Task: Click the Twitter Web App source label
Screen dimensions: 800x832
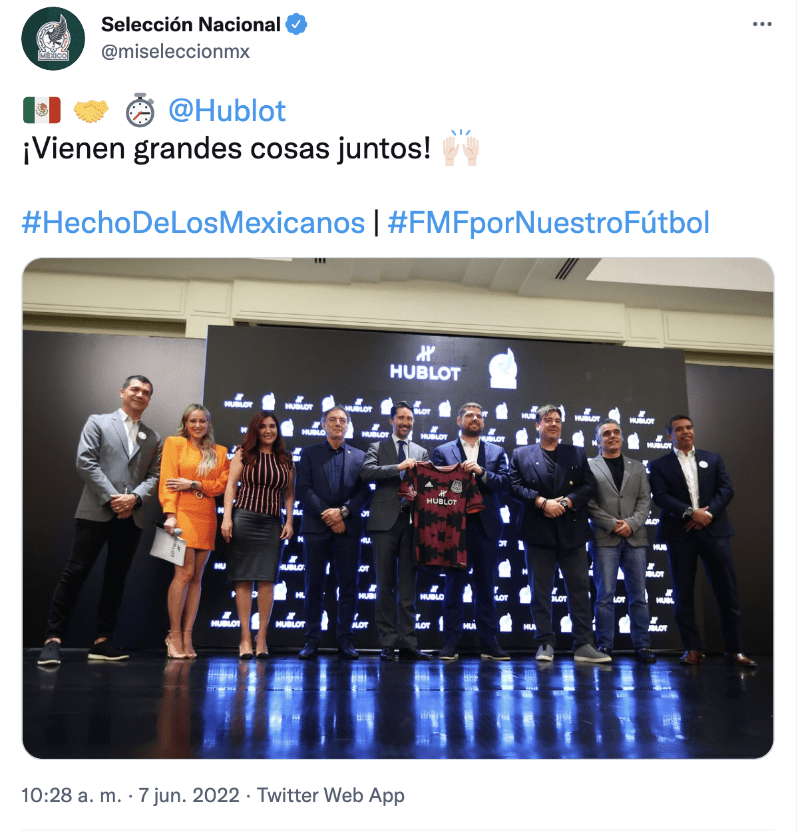Action: click(331, 796)
